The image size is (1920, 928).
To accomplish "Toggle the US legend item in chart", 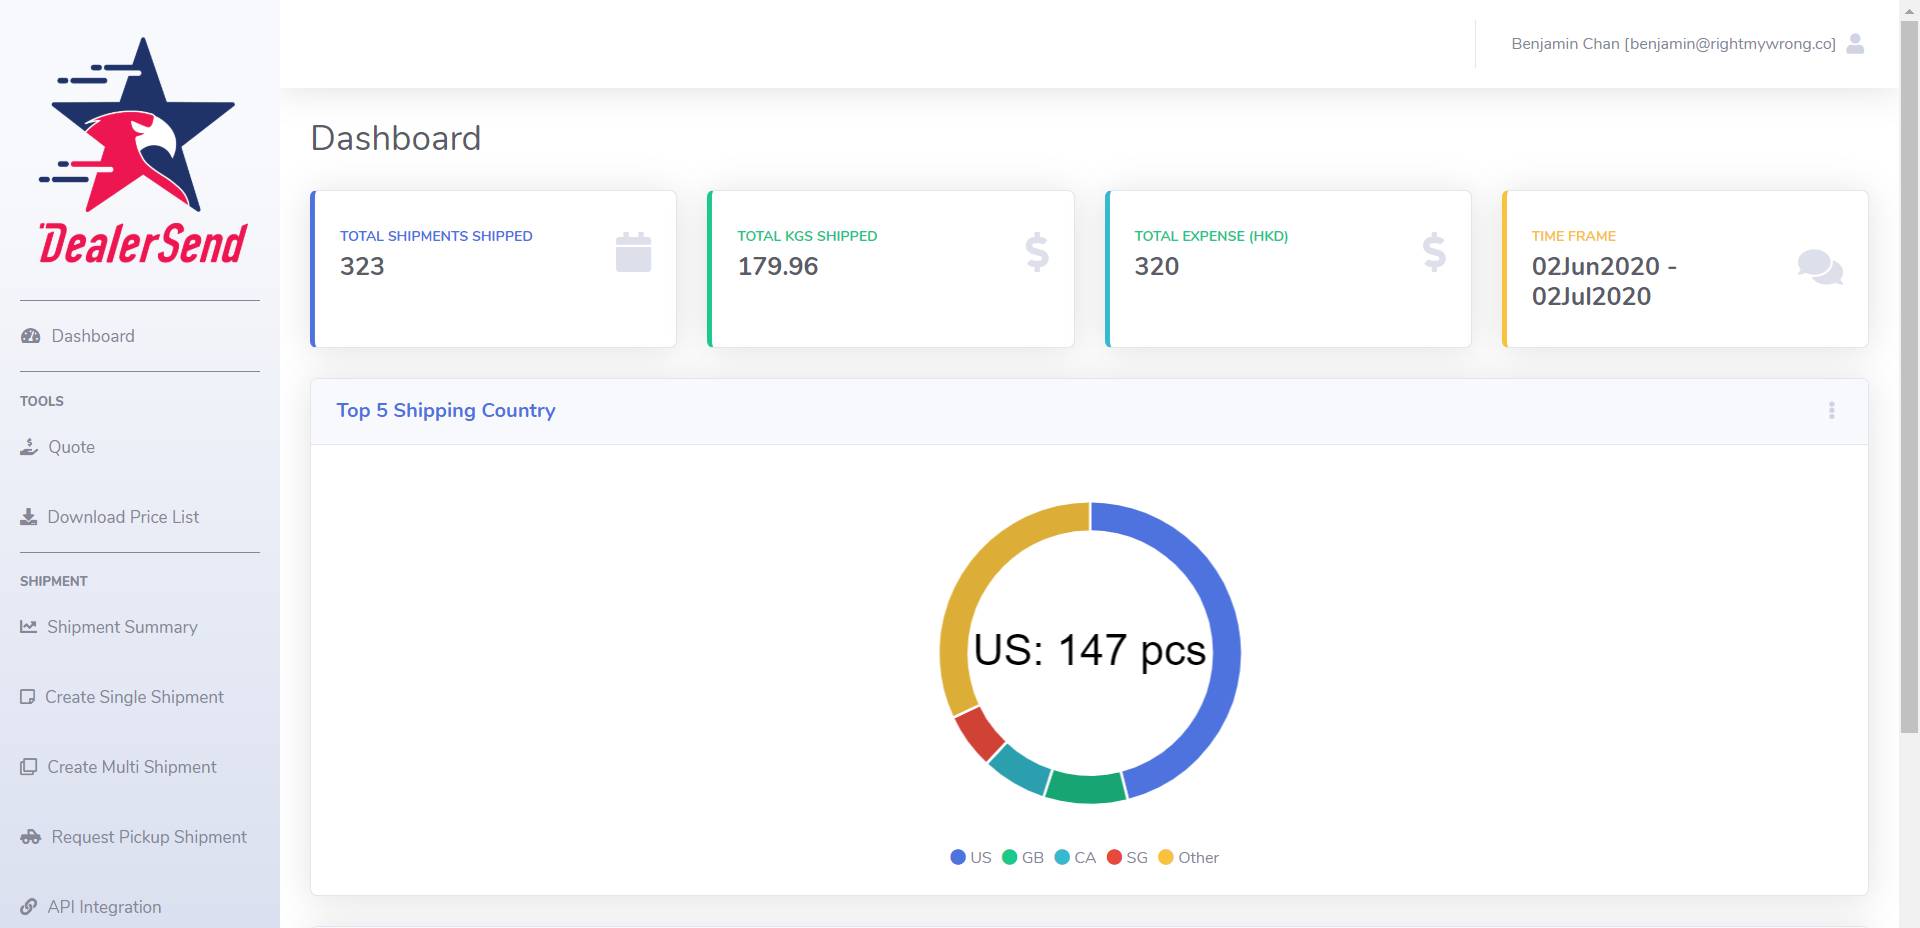I will coord(970,857).
